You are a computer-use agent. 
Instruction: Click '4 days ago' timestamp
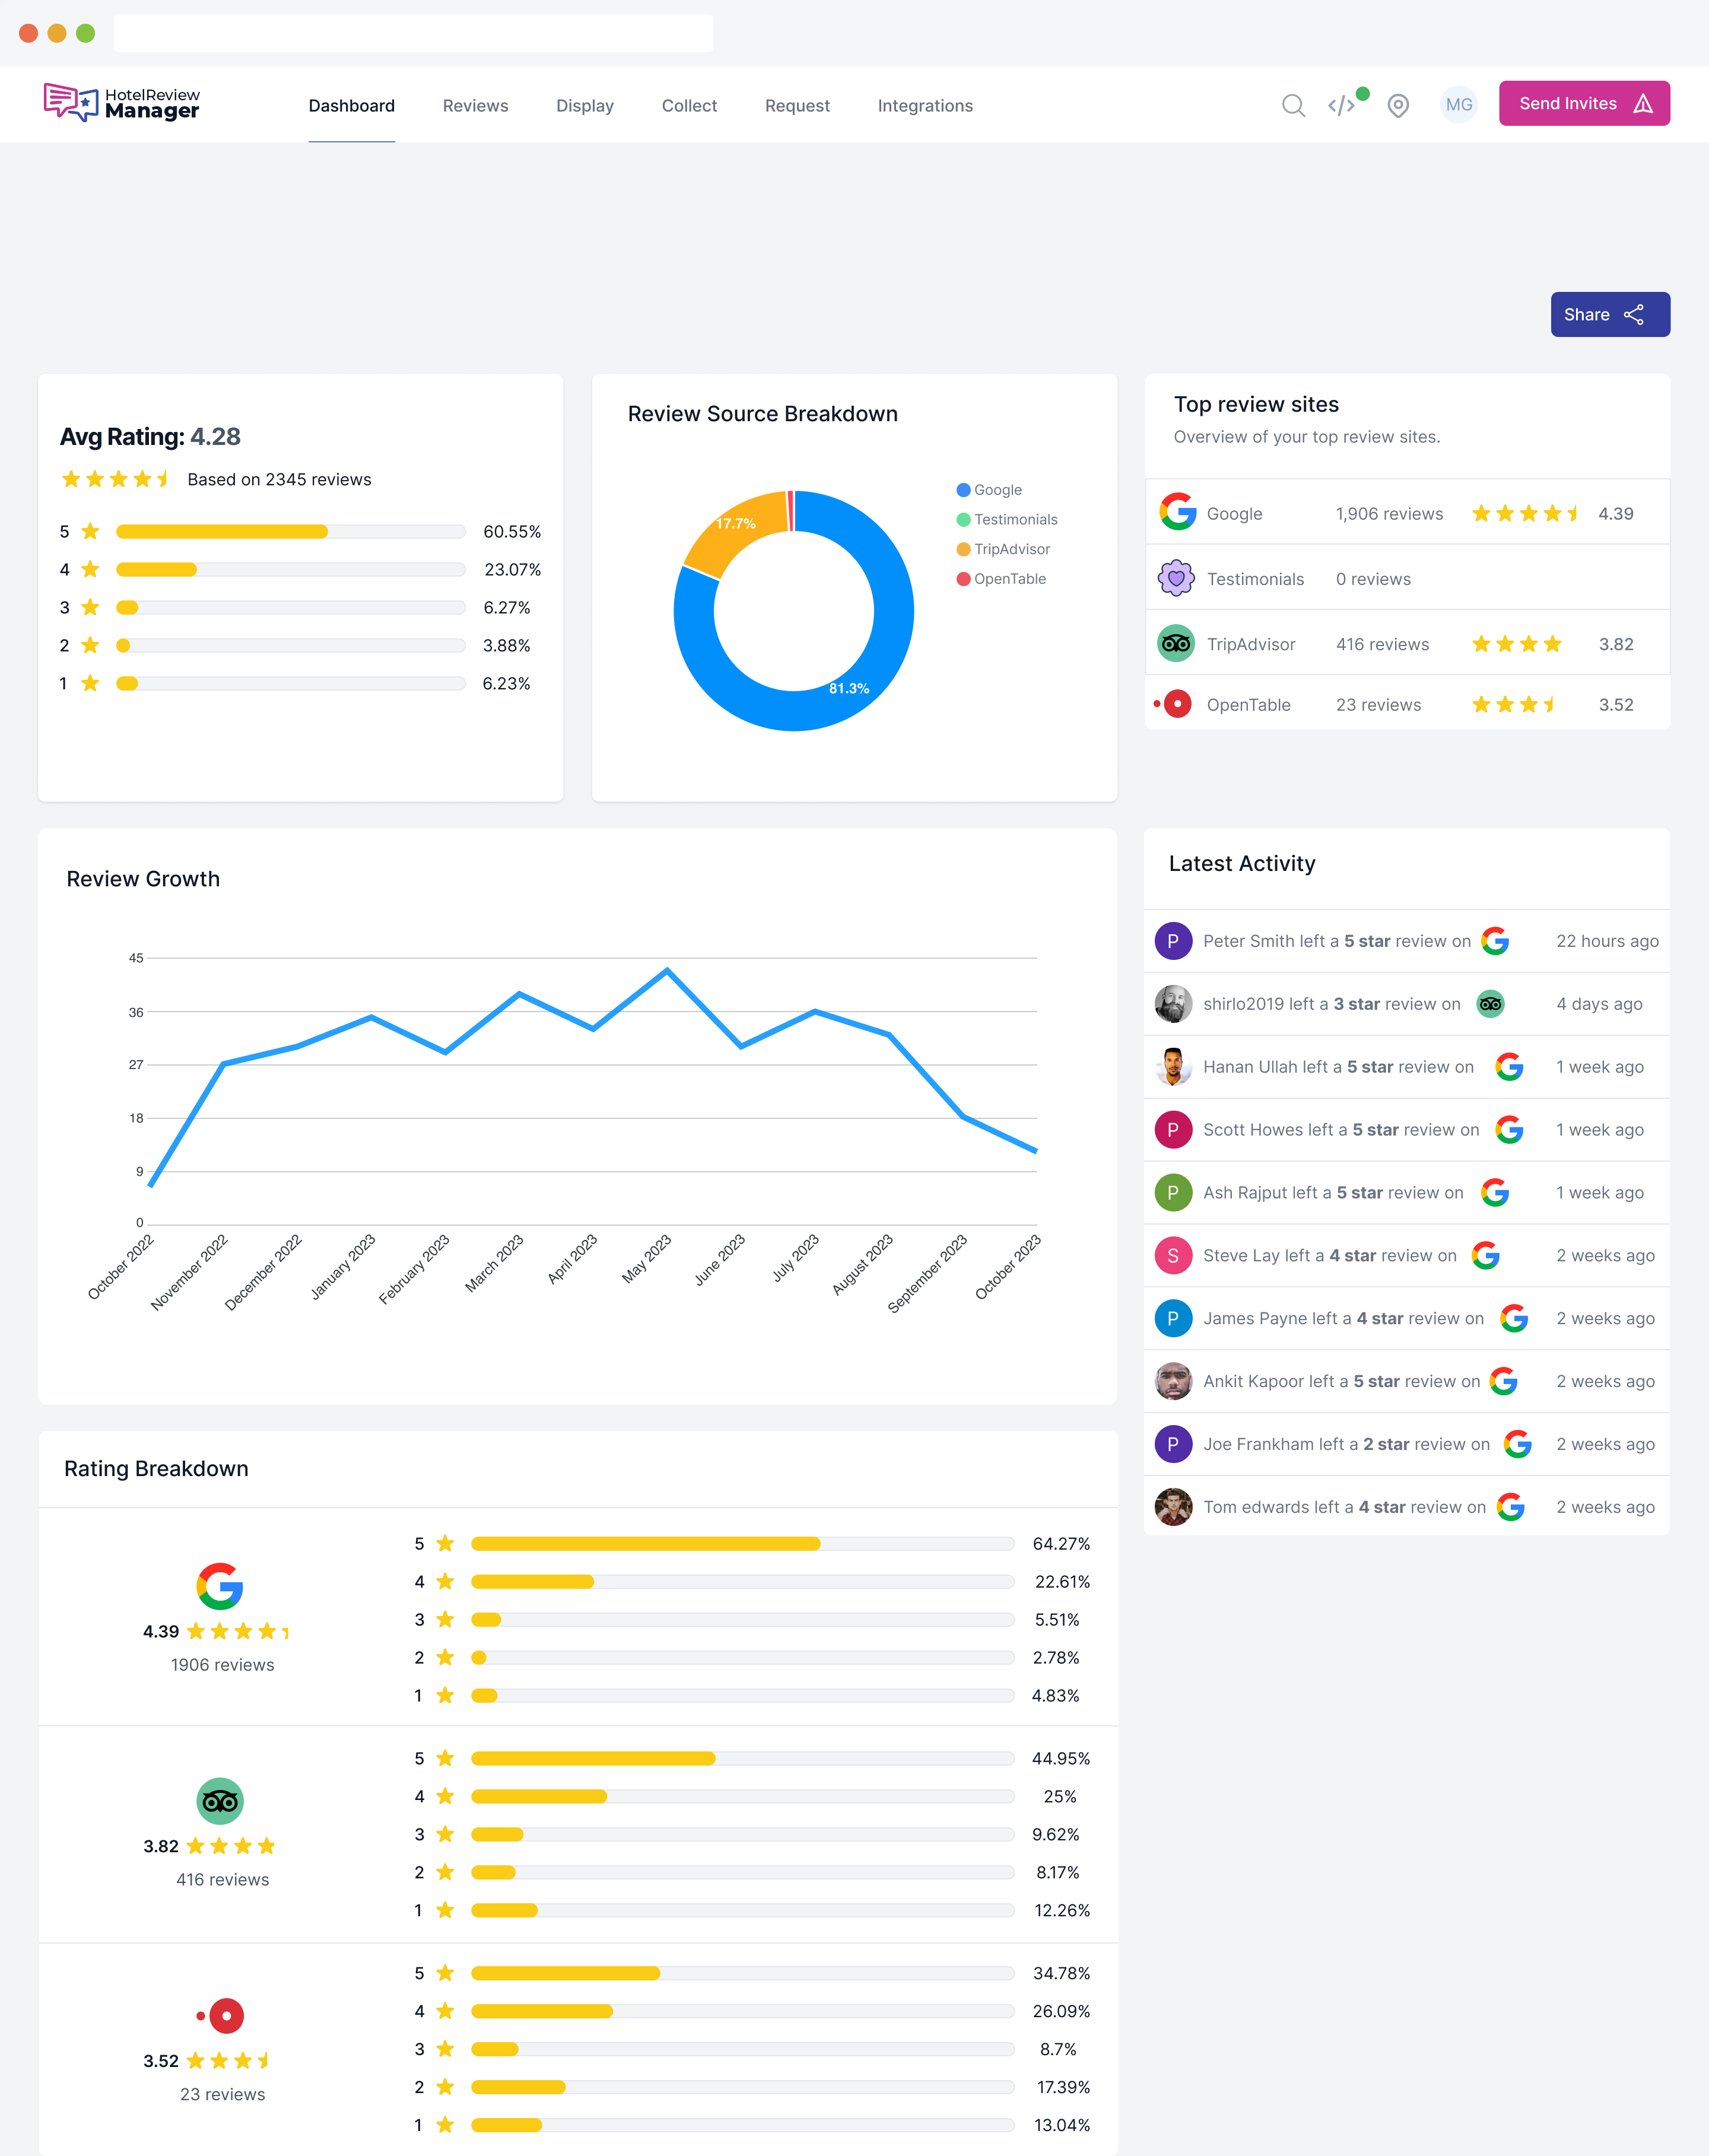1599,1004
